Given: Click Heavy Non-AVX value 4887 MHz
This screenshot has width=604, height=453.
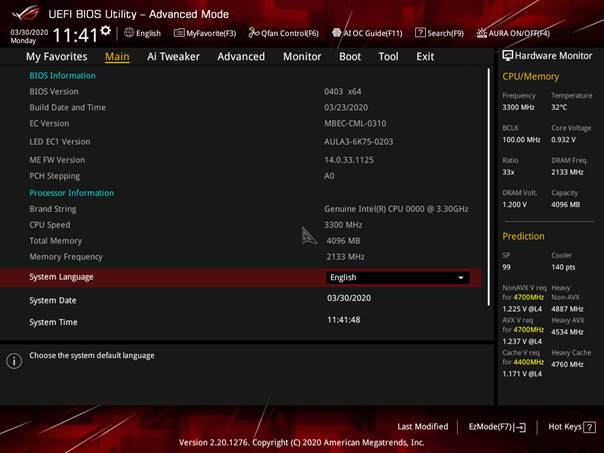Looking at the screenshot, I should click(x=567, y=309).
